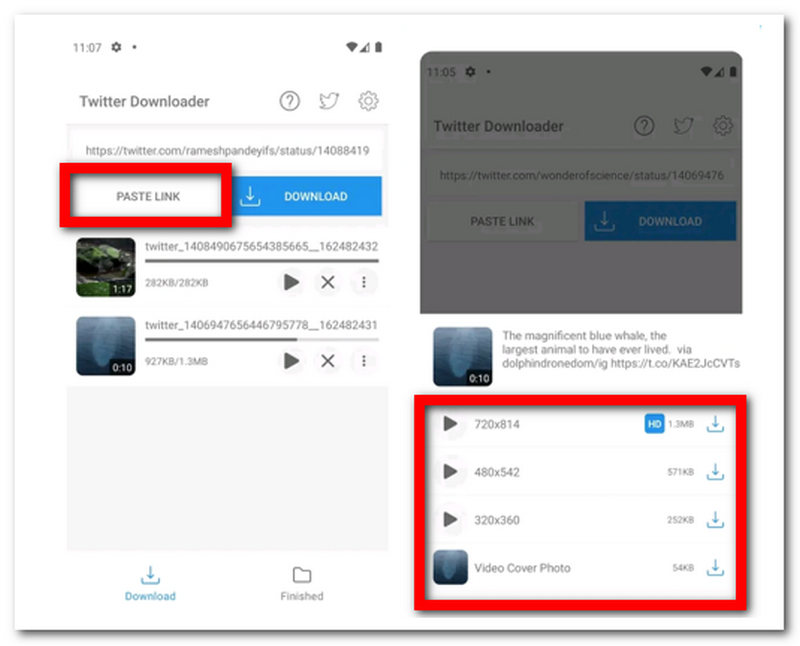Click file name twitter_1406947656446795778
The height and width of the screenshot is (646, 800).
(261, 325)
